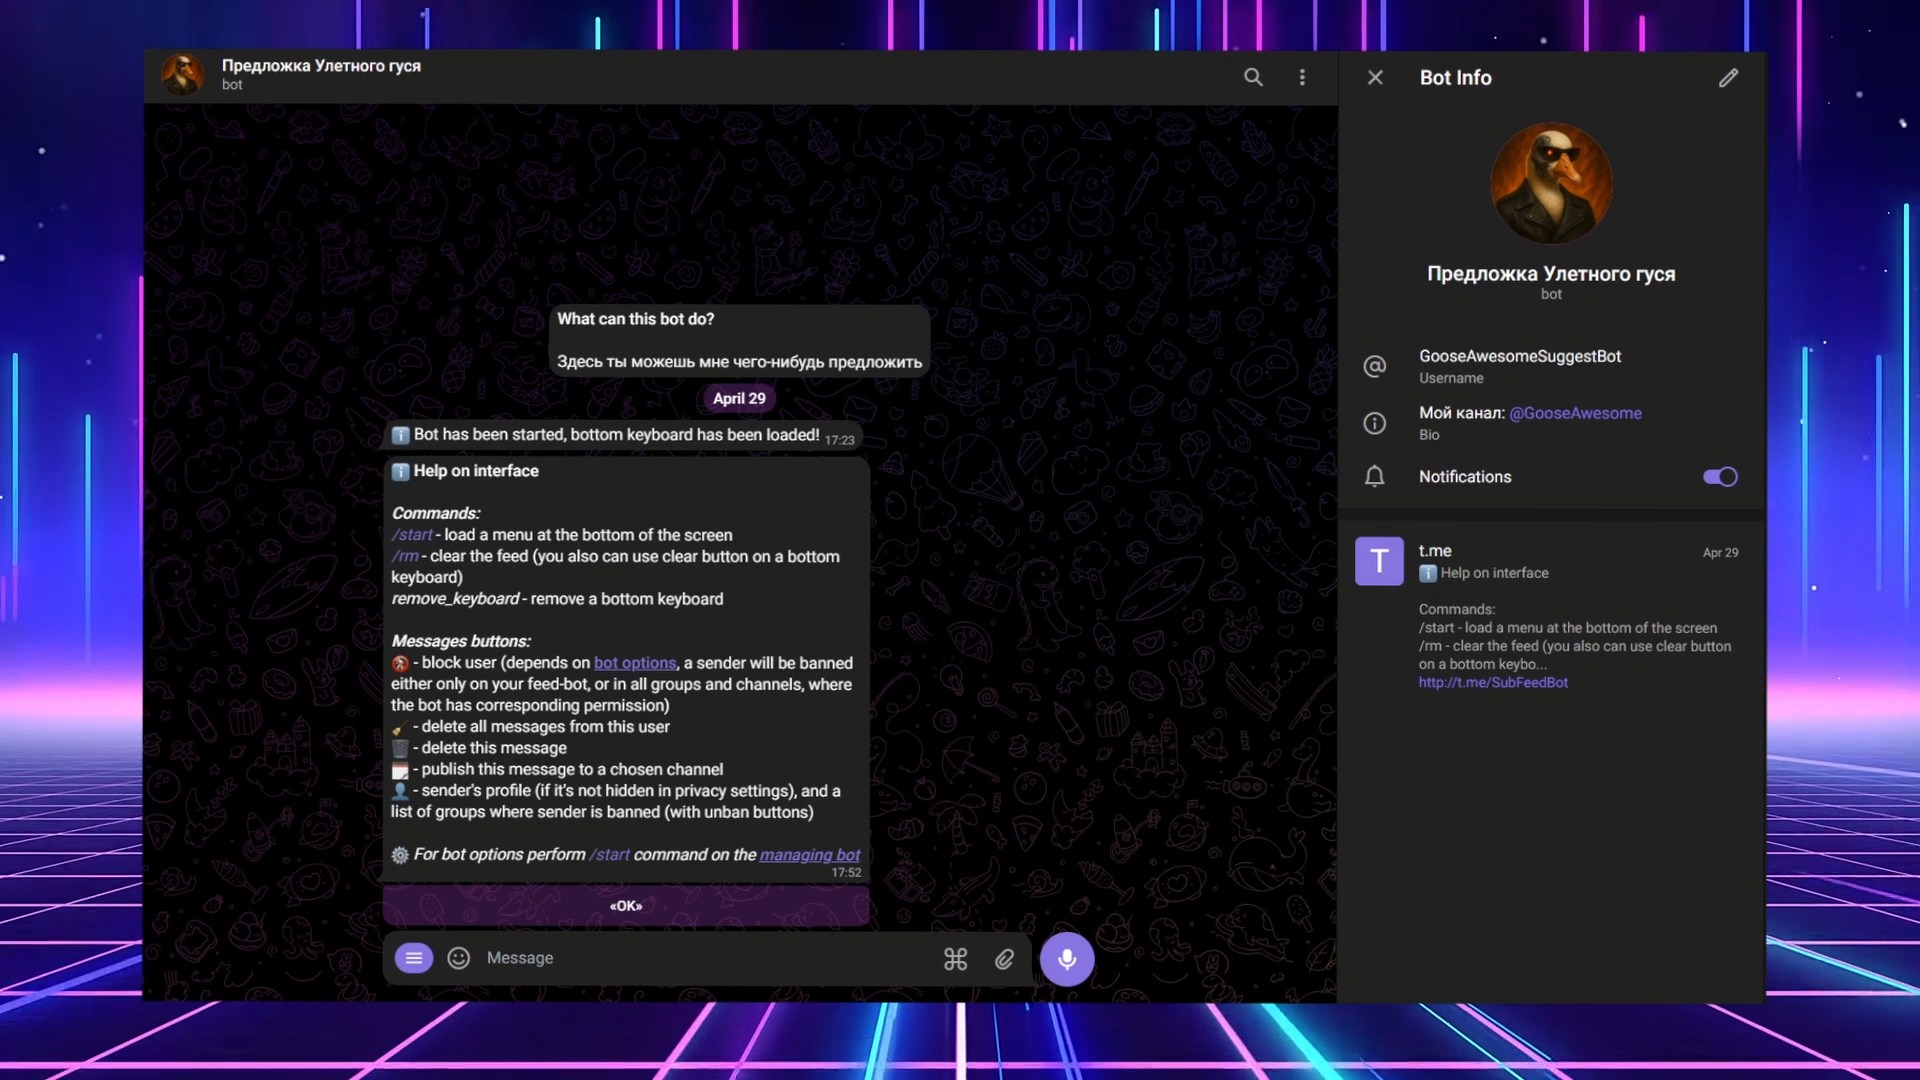This screenshot has width=1920, height=1080.
Task: Open the emoji picker
Action: 459,958
